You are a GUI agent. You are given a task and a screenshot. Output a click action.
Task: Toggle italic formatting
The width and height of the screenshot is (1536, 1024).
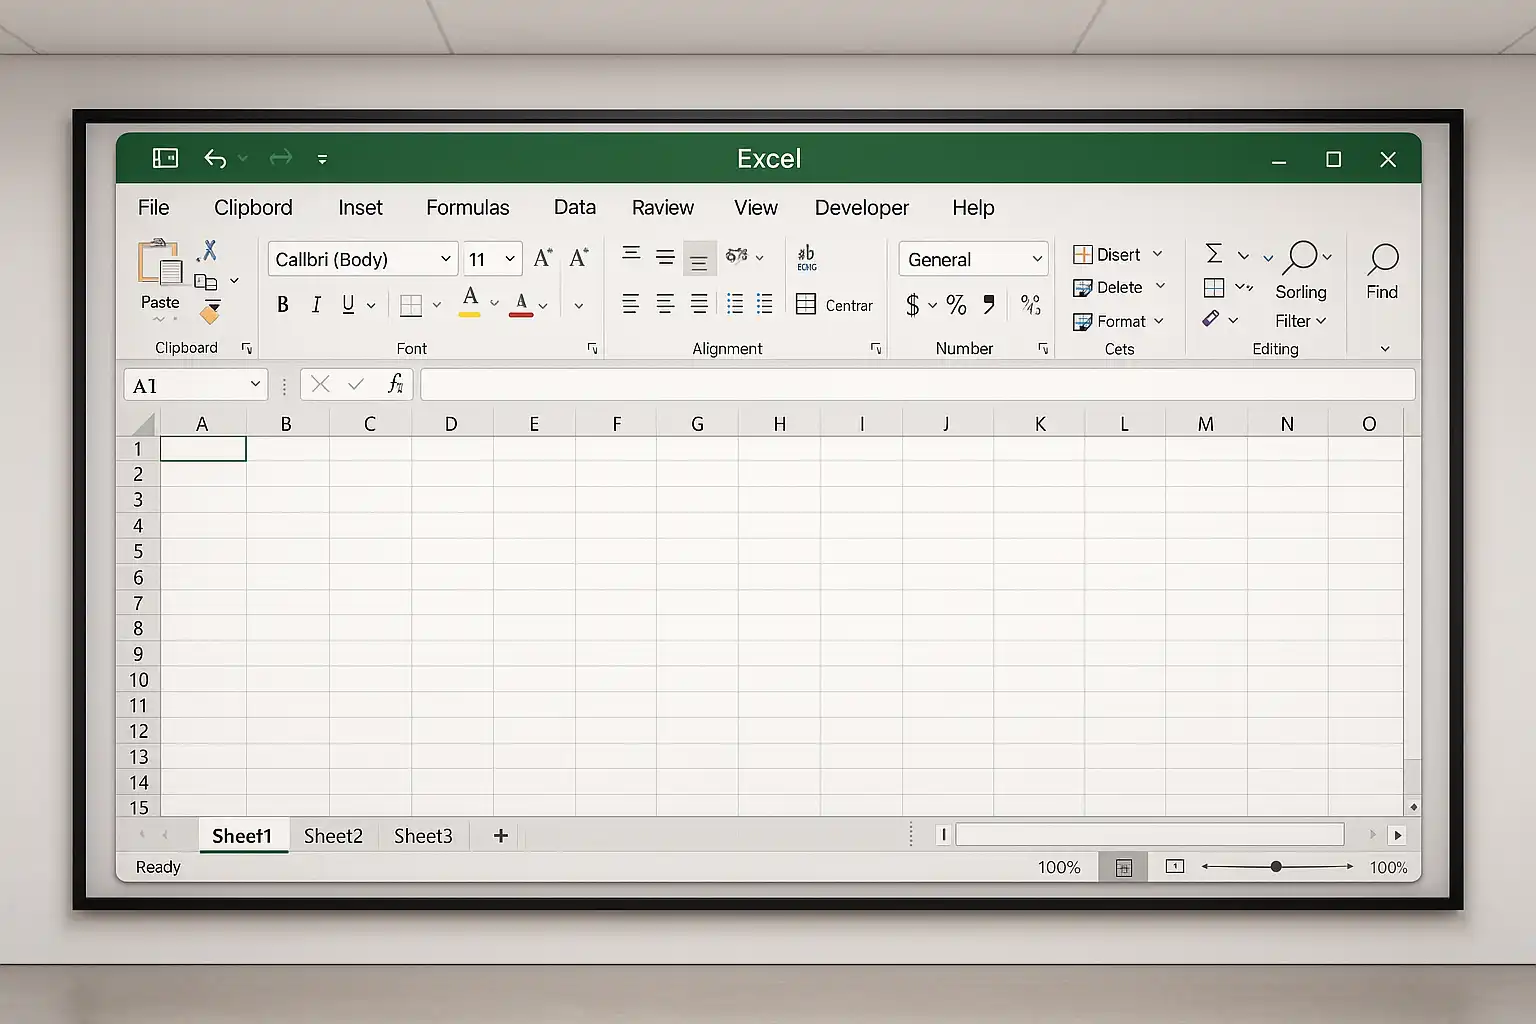[x=316, y=305]
